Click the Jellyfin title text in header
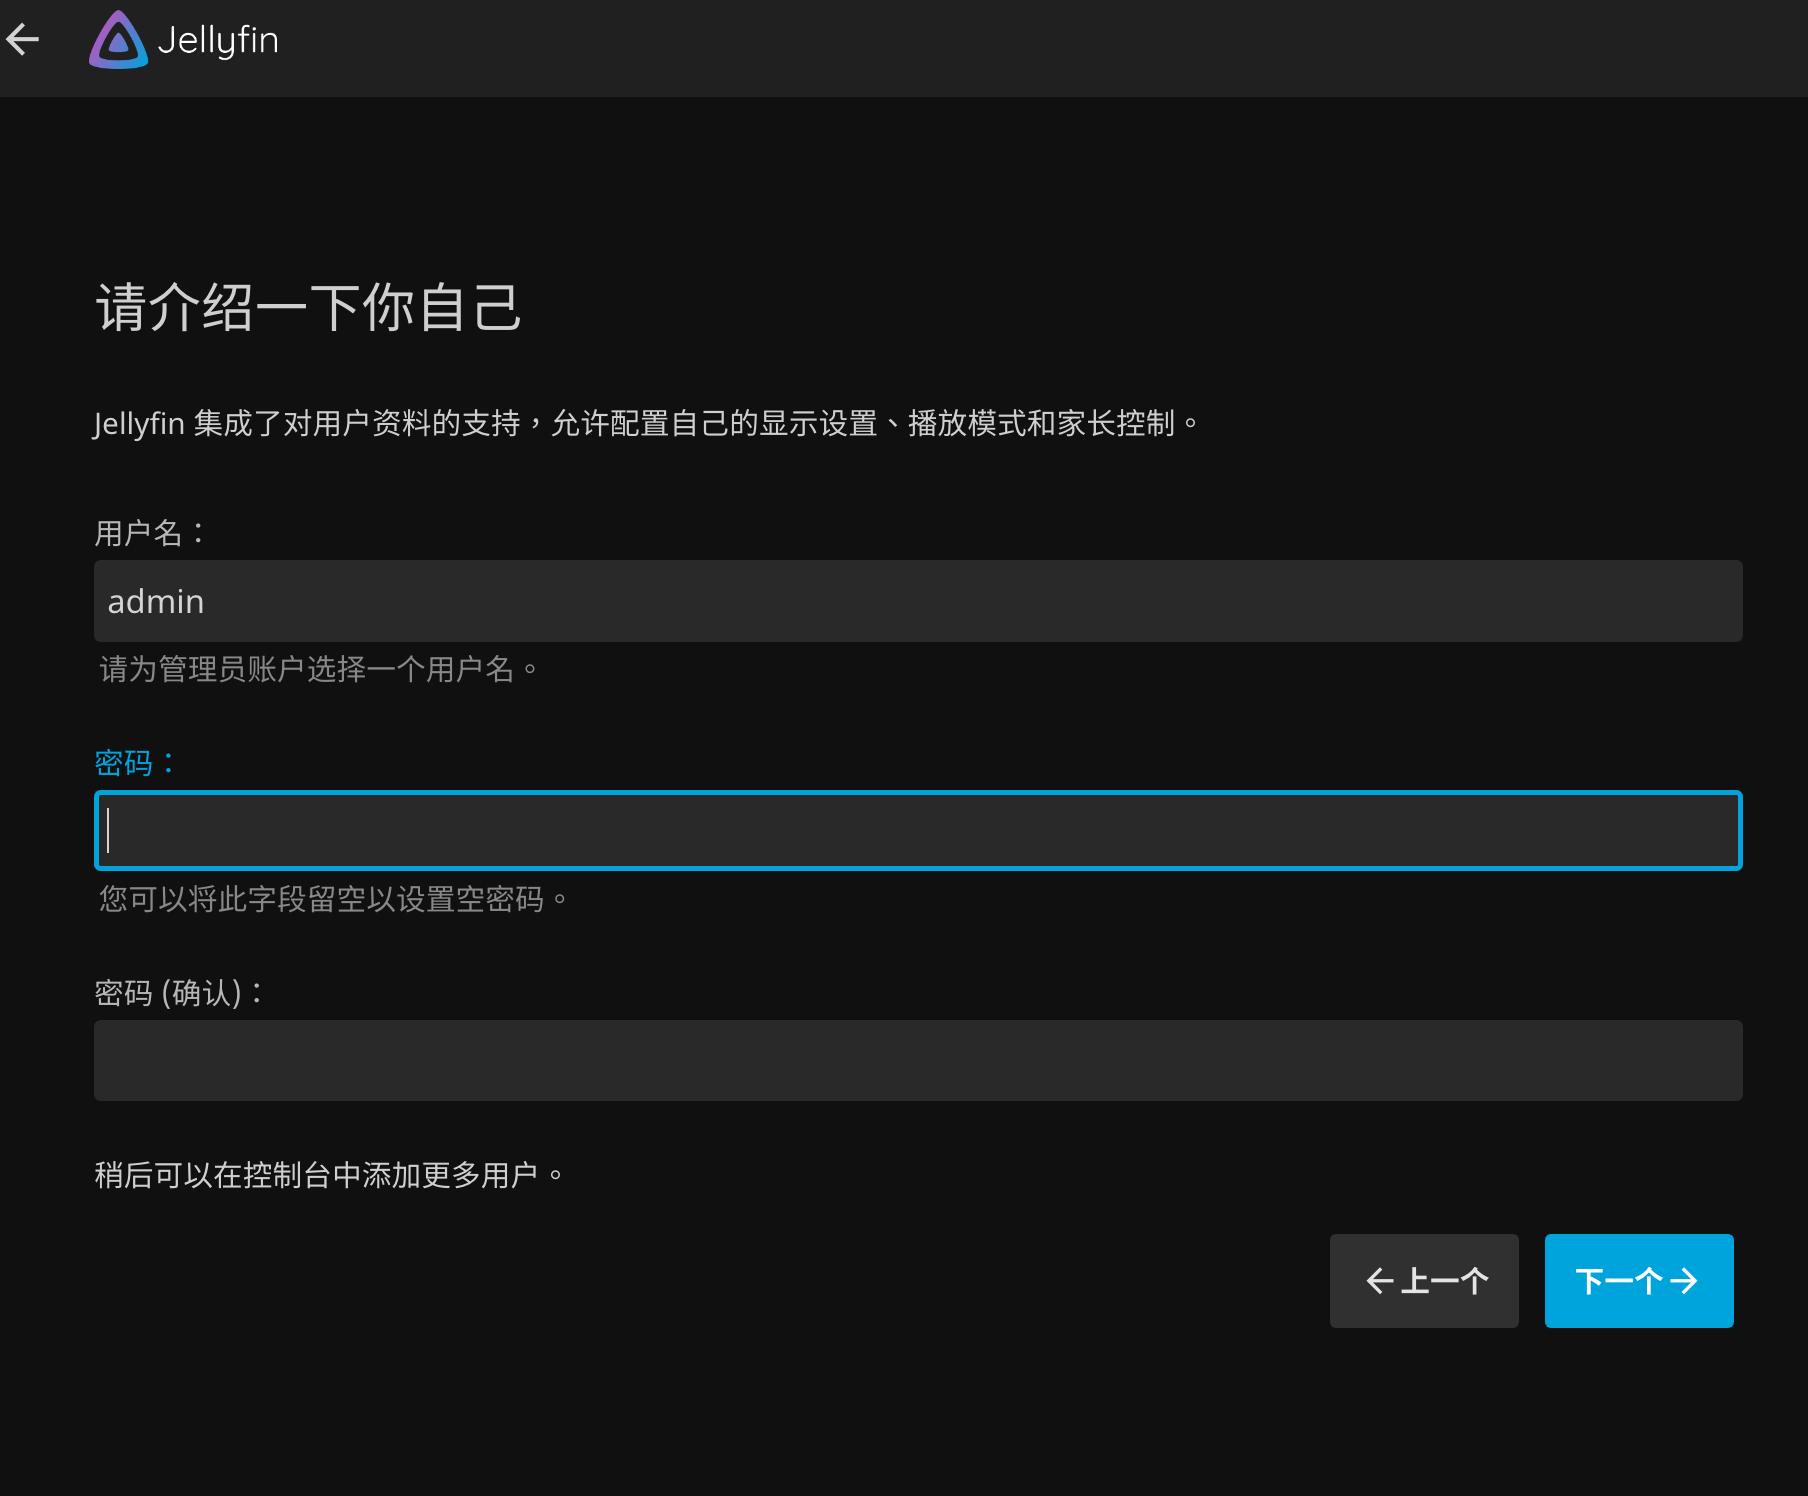Screen dimensions: 1808x1496 (218, 40)
